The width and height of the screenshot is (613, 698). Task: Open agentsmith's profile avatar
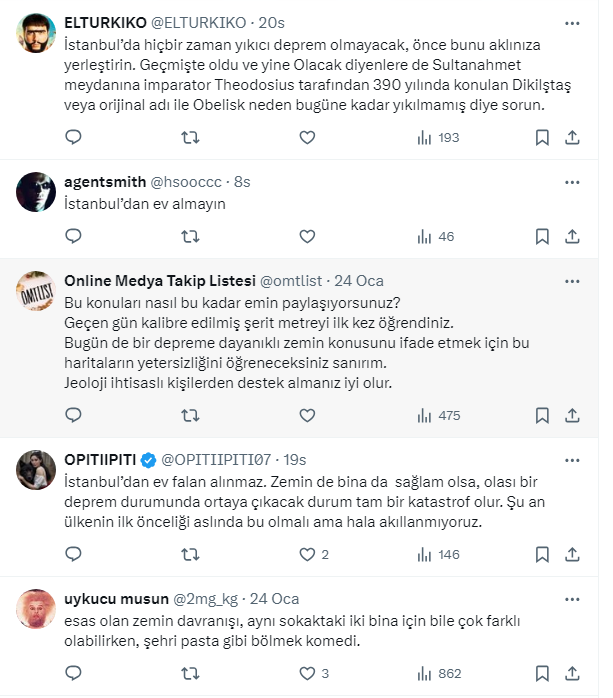coord(37,191)
